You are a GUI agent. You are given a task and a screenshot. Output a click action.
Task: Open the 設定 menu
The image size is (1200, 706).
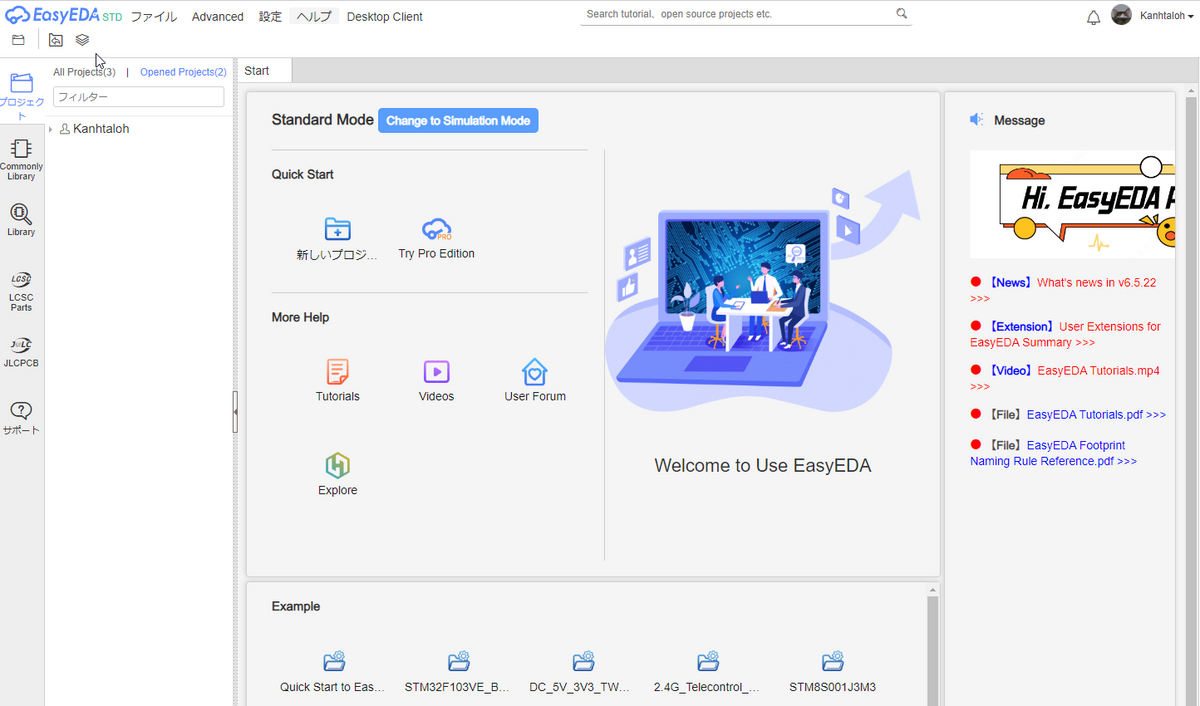tap(270, 16)
